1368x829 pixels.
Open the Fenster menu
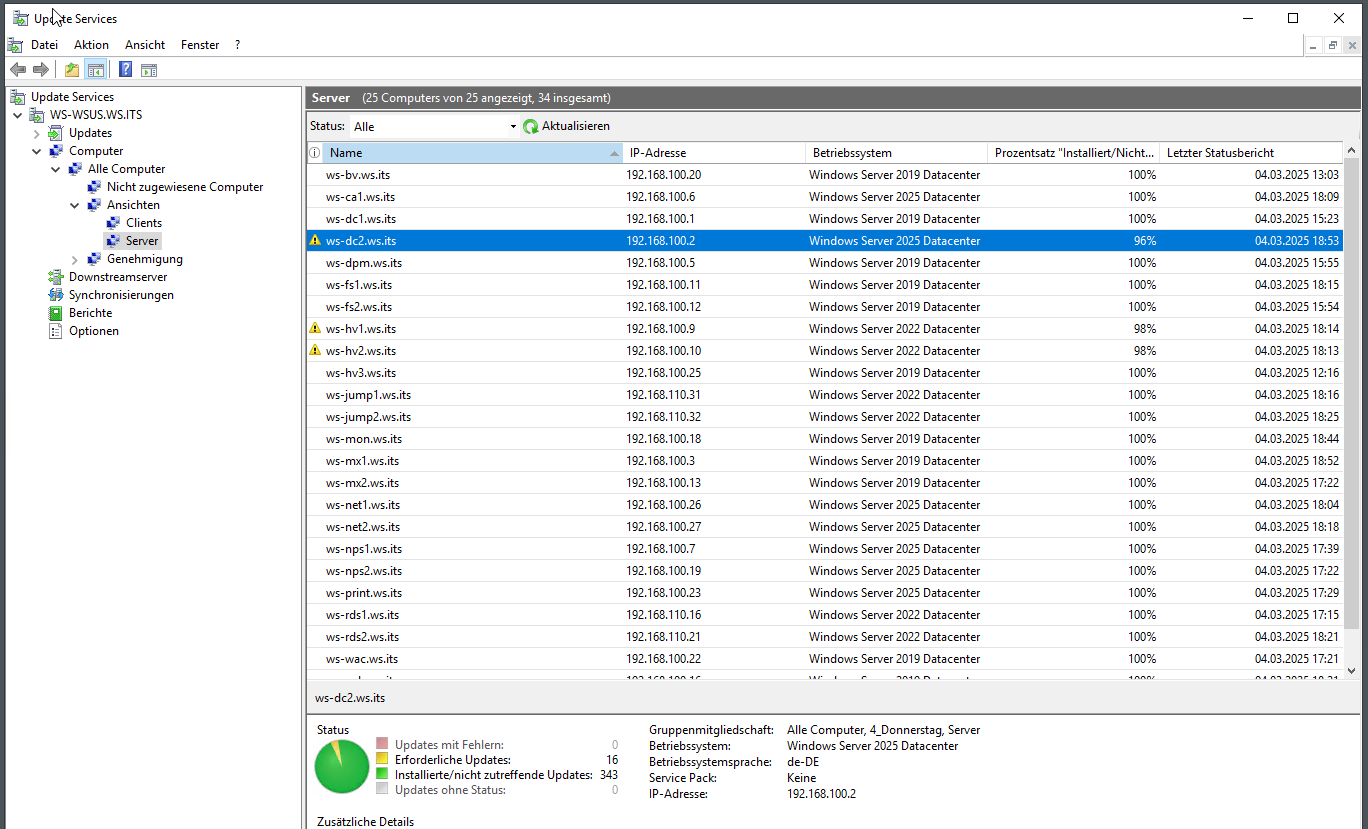[200, 45]
